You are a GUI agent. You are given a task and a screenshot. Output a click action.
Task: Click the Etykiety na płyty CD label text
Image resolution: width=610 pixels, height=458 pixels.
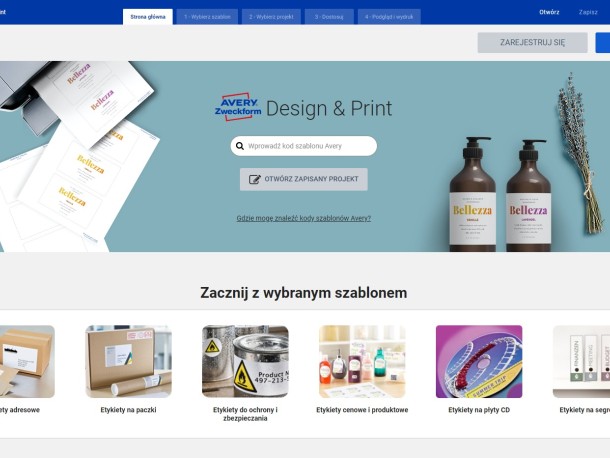coord(479,410)
